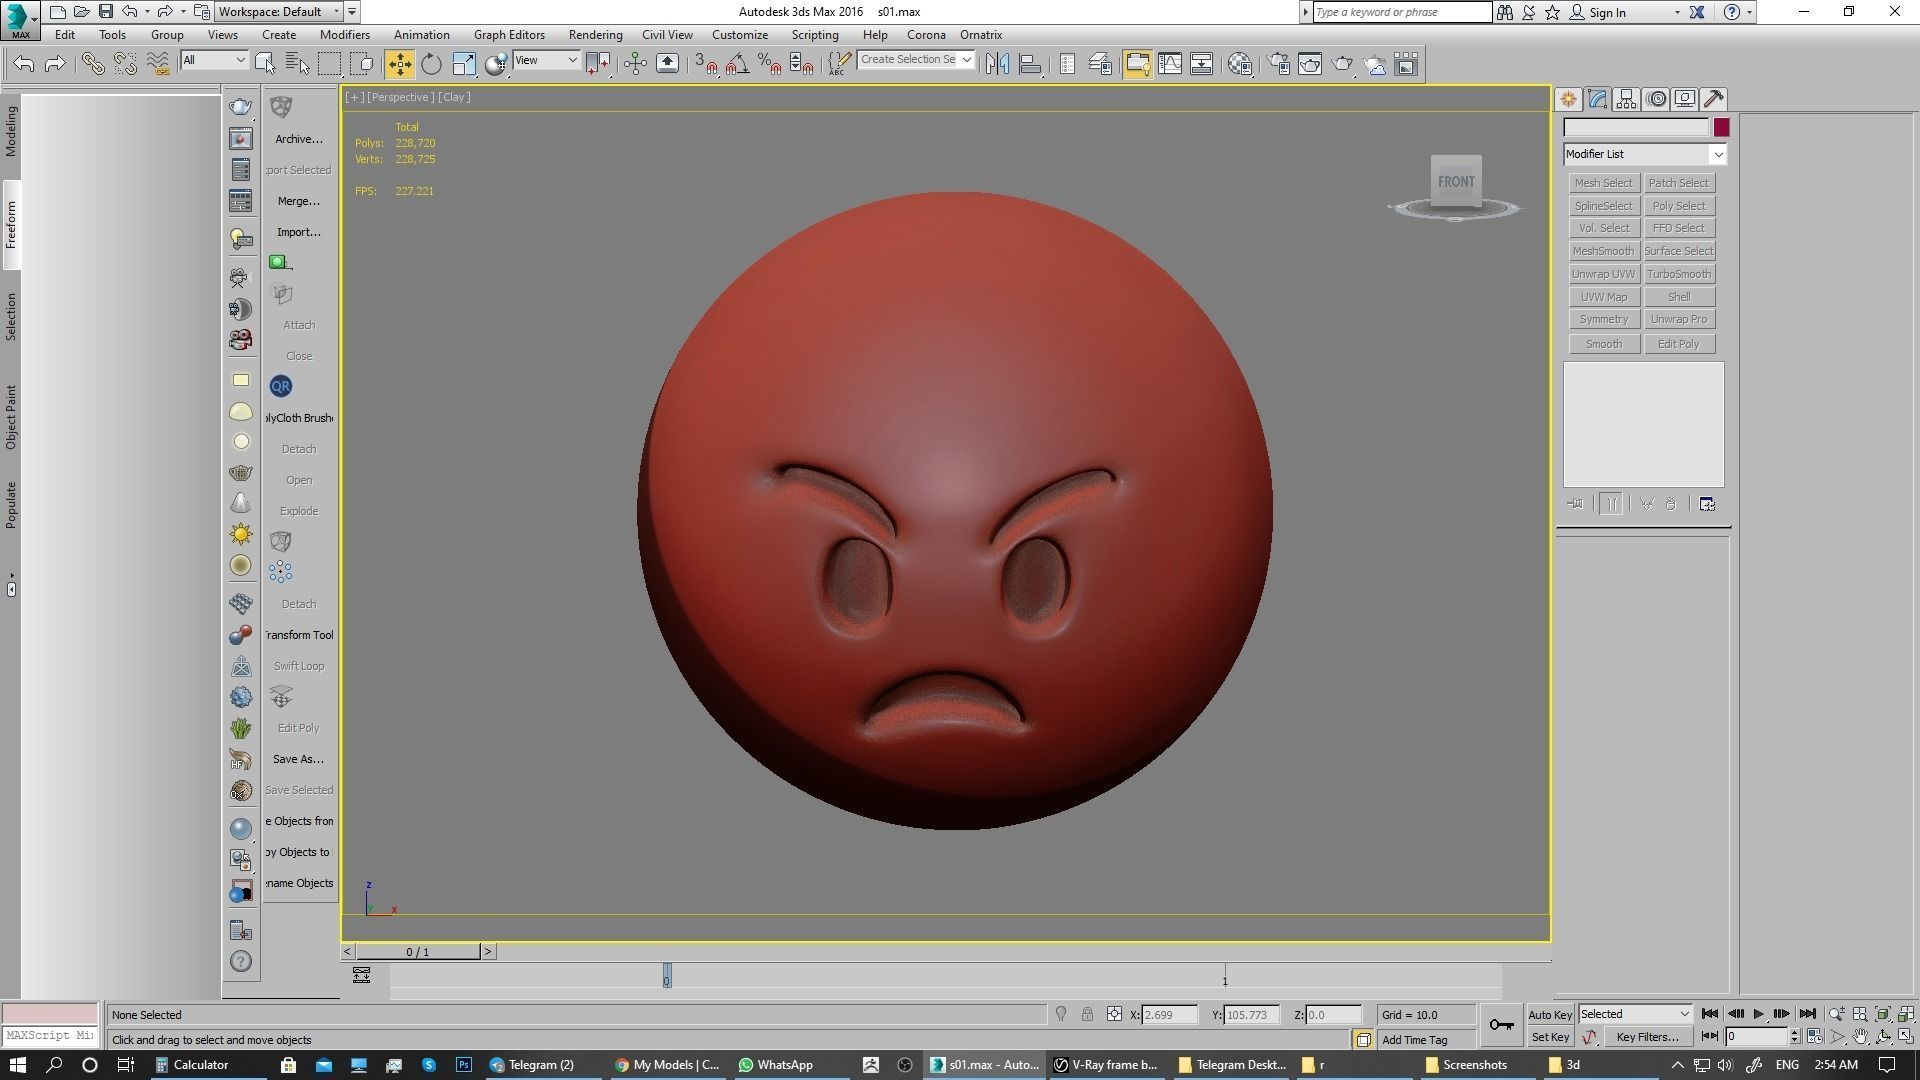Click the object color swatch
This screenshot has width=1920, height=1080.
[x=1721, y=127]
